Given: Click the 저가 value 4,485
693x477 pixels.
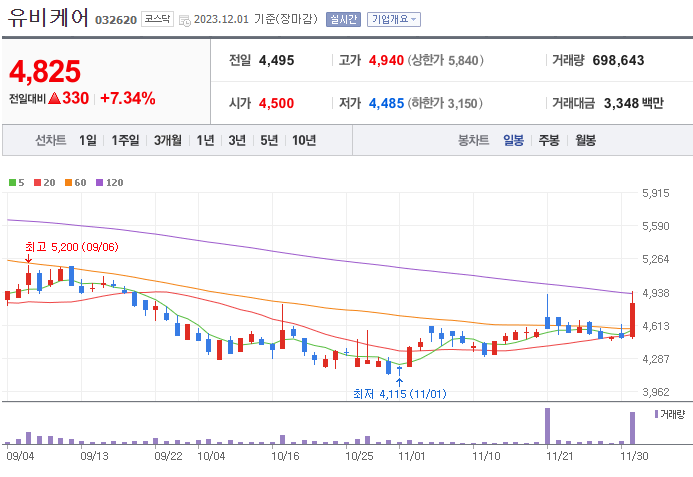Looking at the screenshot, I should pos(386,103).
